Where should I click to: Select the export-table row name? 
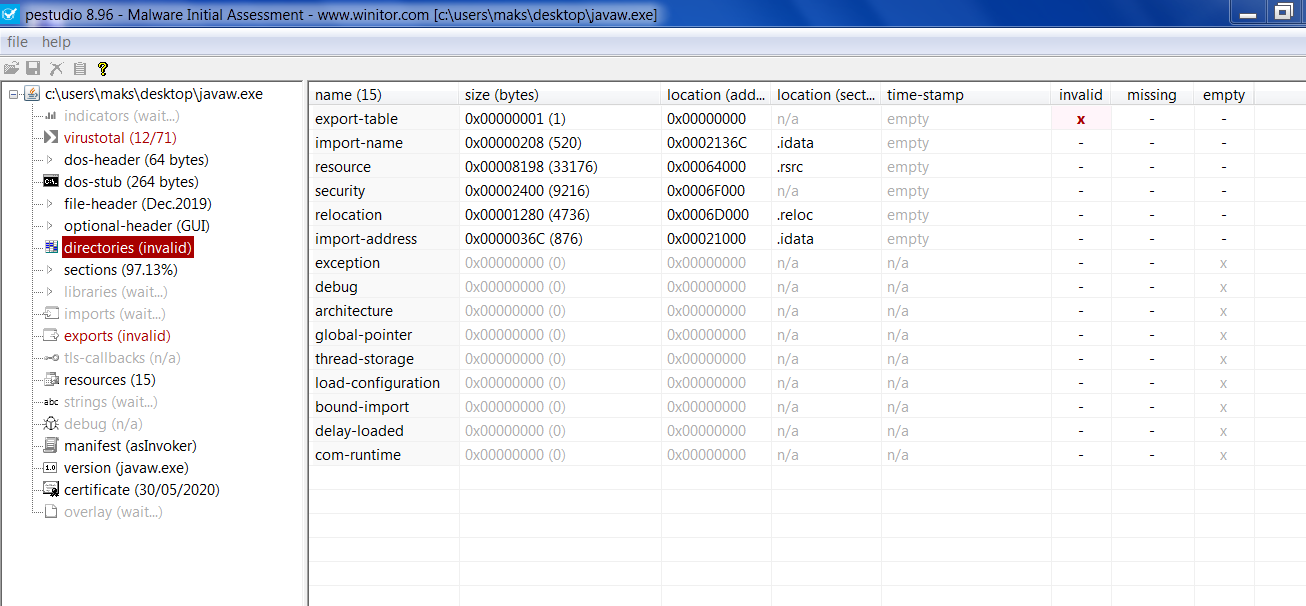(356, 119)
